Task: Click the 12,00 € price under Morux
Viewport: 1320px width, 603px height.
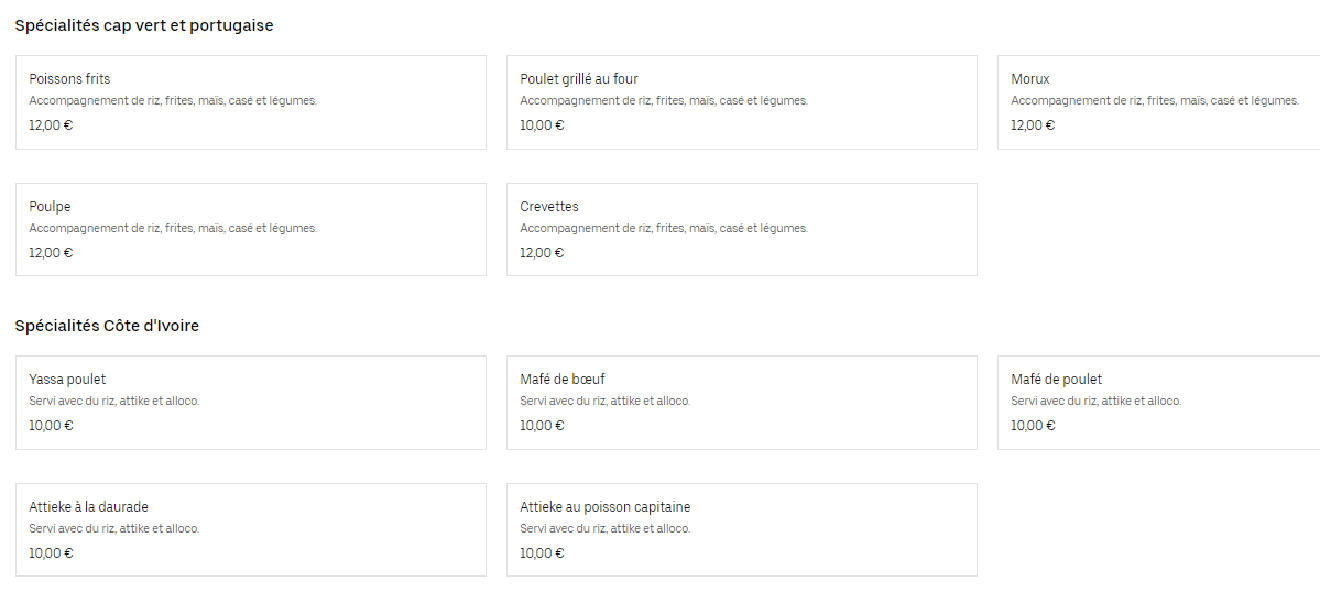Action: click(x=1033, y=125)
